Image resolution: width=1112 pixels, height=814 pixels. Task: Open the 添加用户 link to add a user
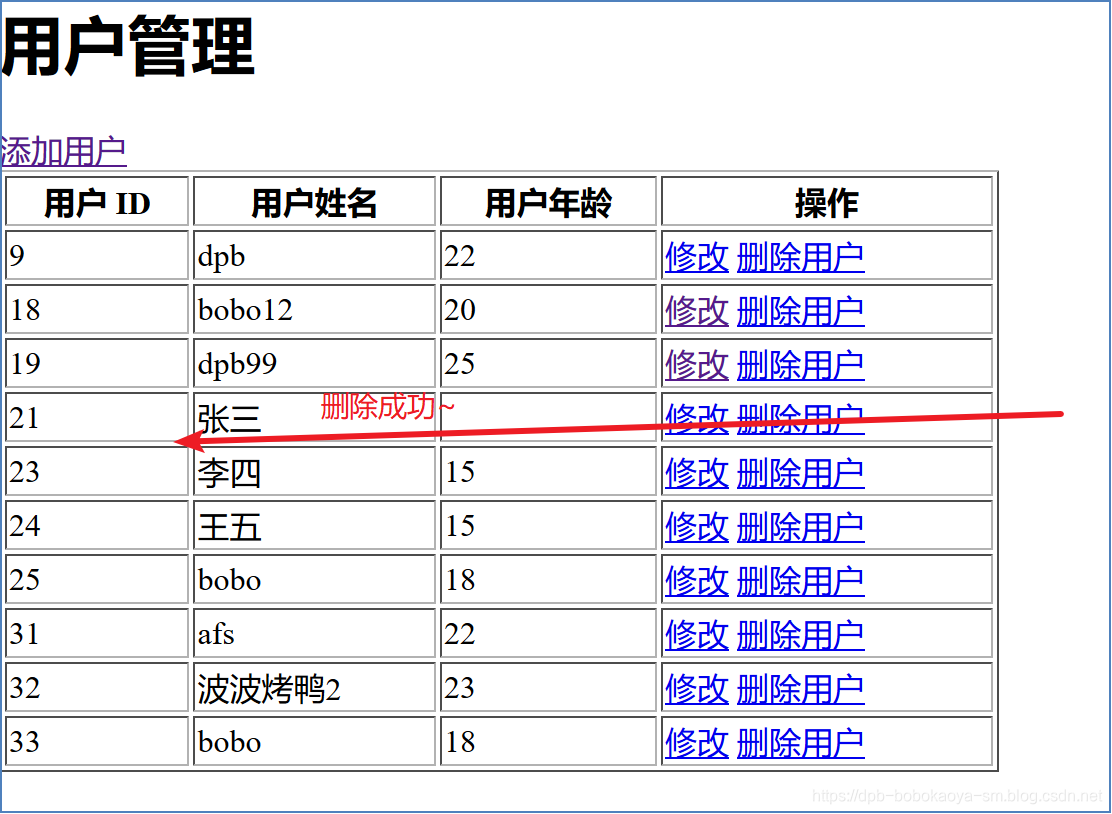coord(62,148)
